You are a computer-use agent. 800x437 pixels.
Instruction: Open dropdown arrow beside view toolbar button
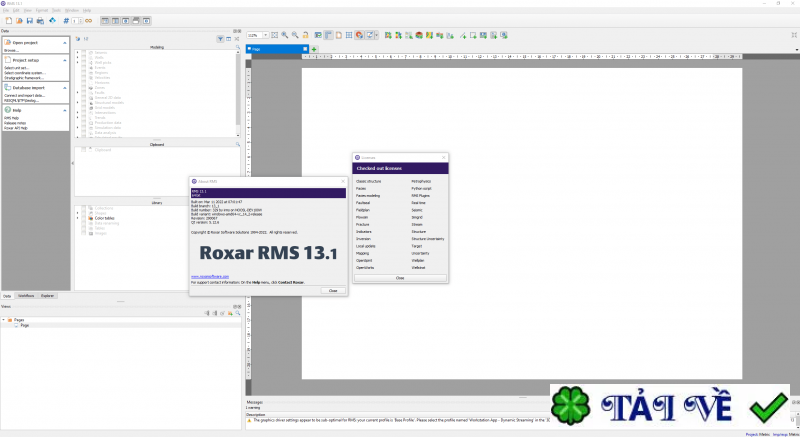coord(377,35)
